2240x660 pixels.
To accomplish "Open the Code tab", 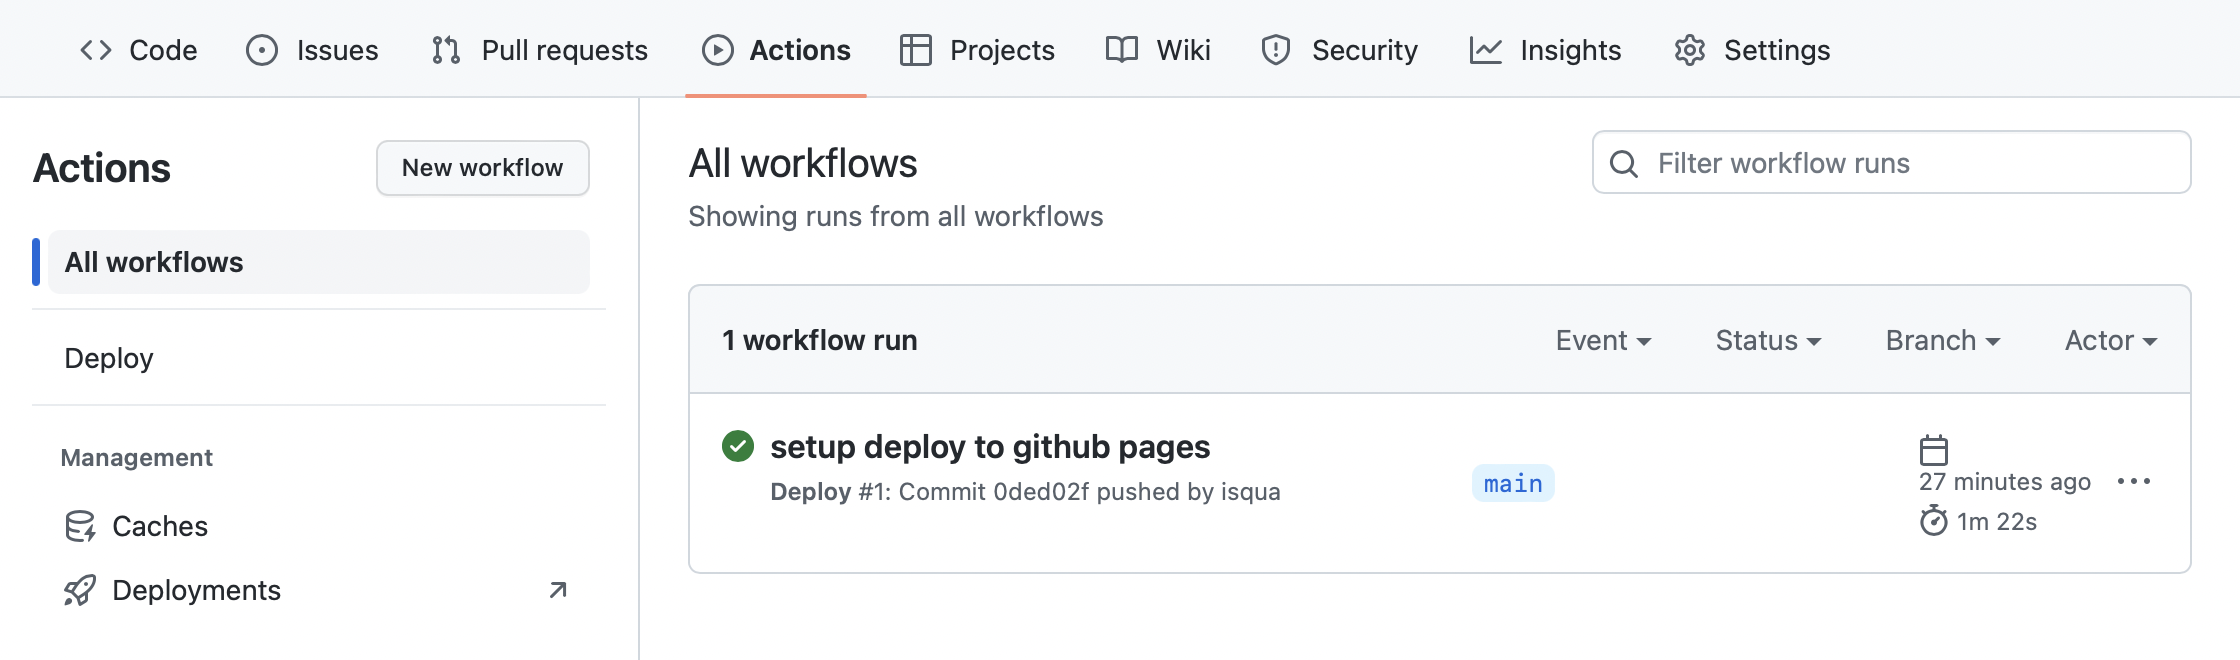I will click(x=138, y=50).
